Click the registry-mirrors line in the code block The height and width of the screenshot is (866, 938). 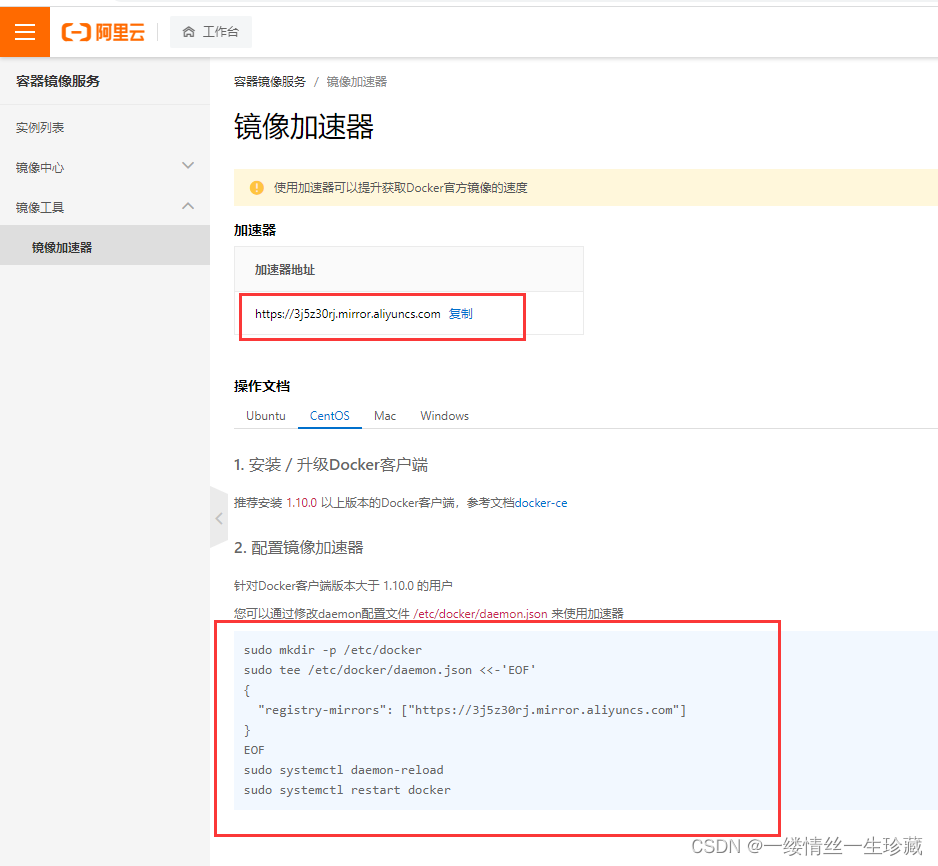tap(472, 711)
